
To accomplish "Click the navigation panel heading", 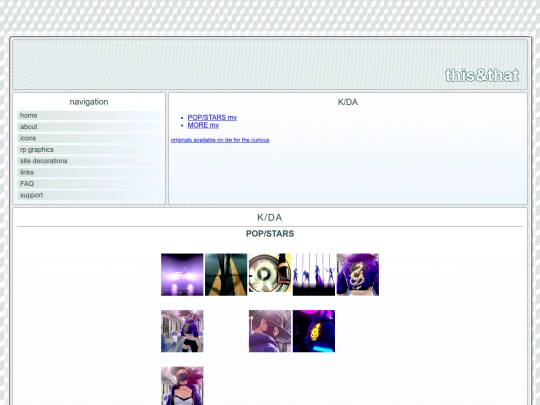I will (89, 102).
